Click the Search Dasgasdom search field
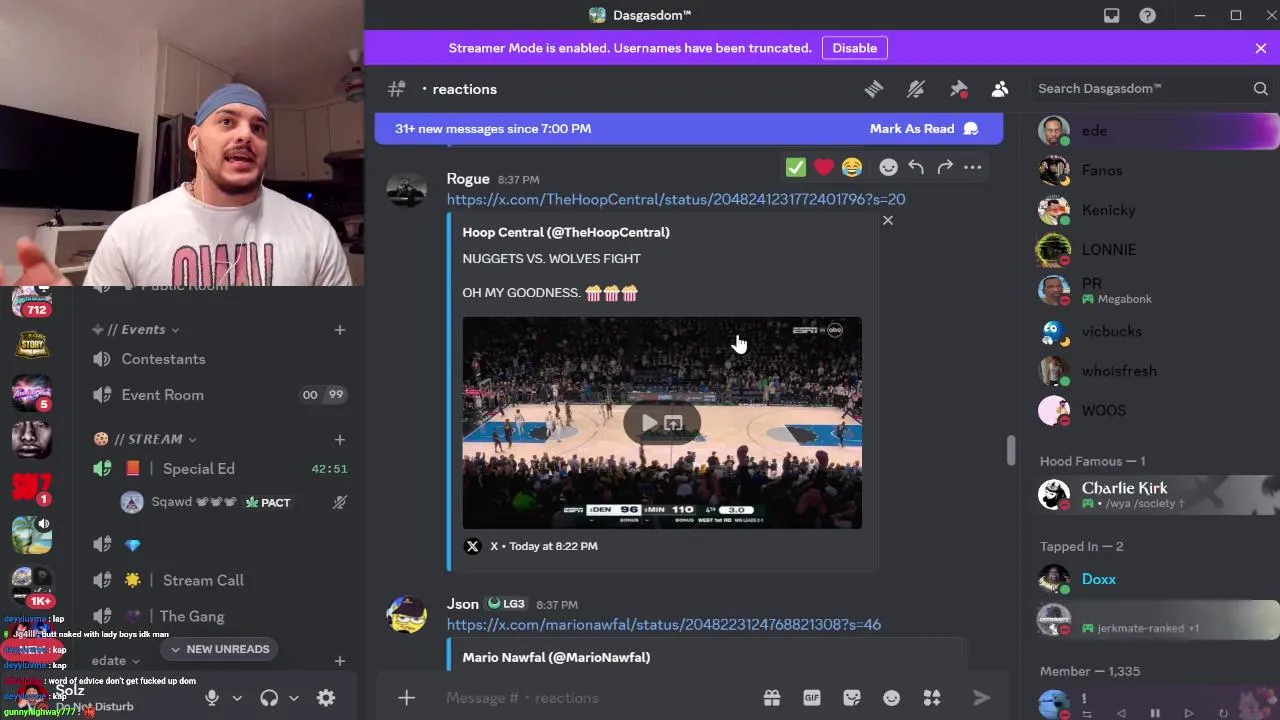The image size is (1280, 720). tap(1153, 89)
